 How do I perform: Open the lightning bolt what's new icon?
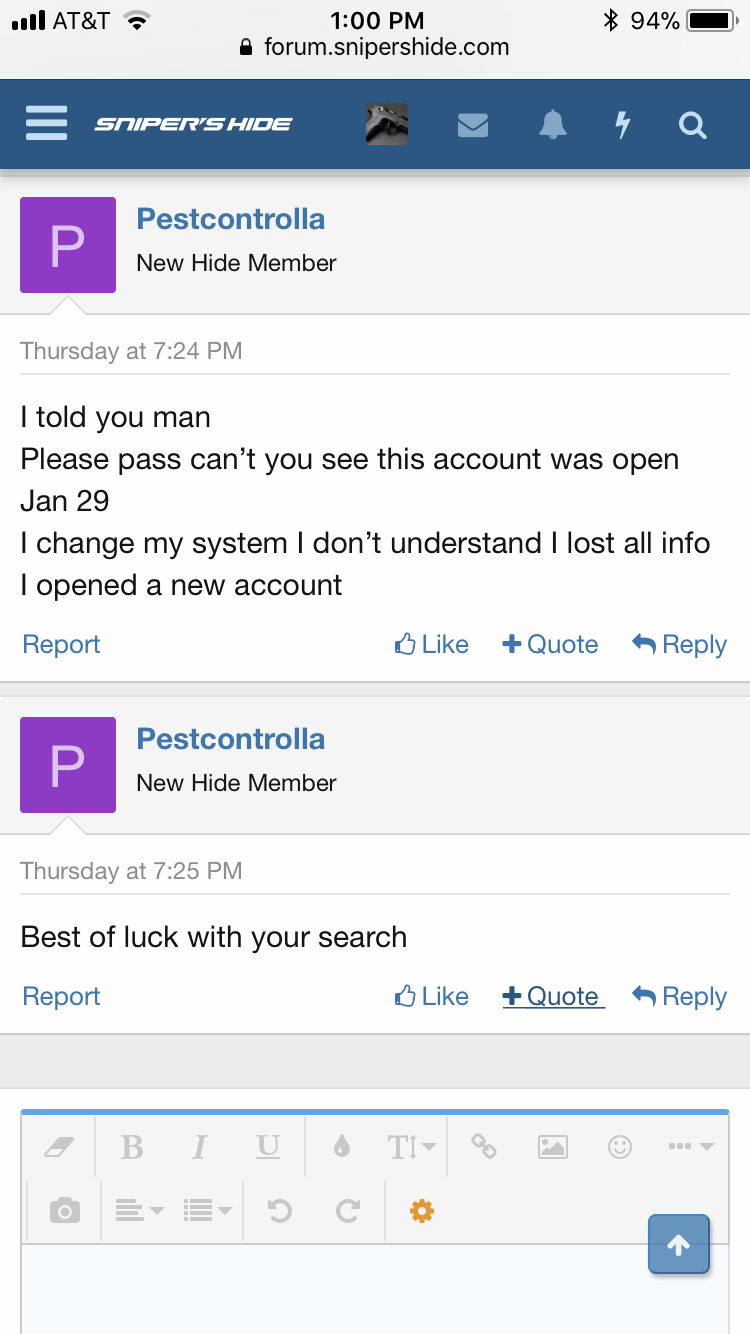pyautogui.click(x=622, y=125)
